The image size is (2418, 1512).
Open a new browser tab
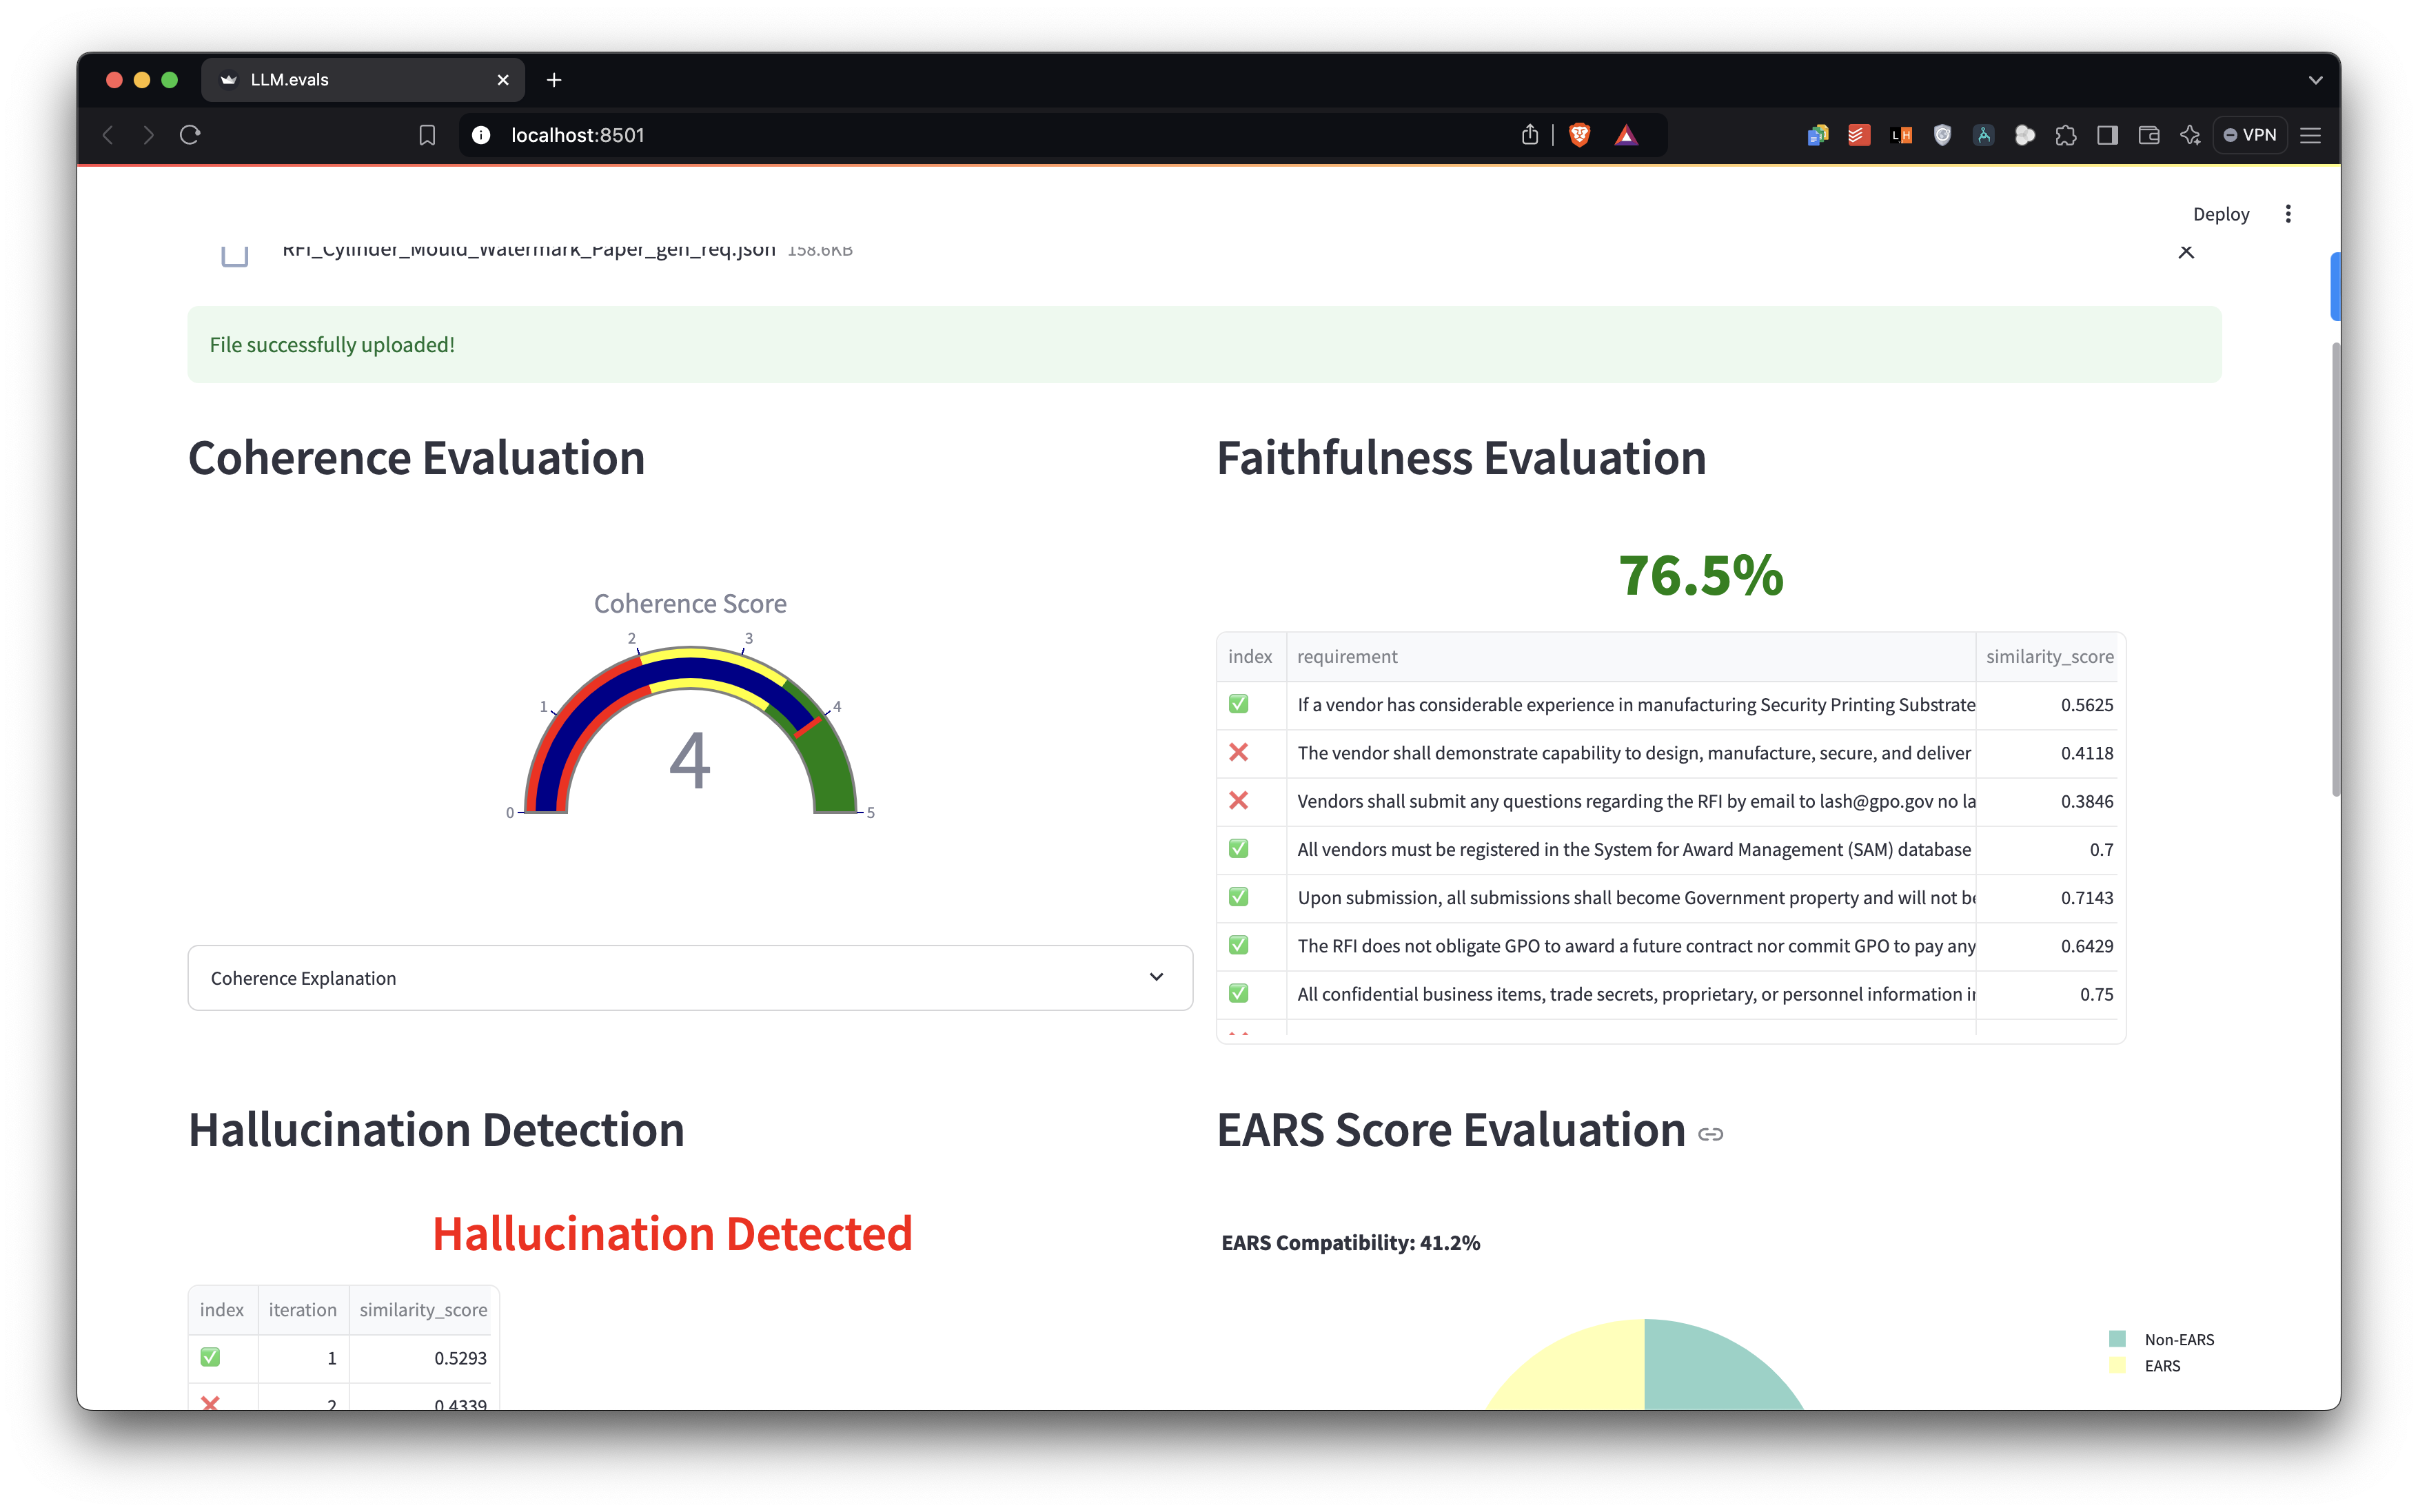coord(554,80)
